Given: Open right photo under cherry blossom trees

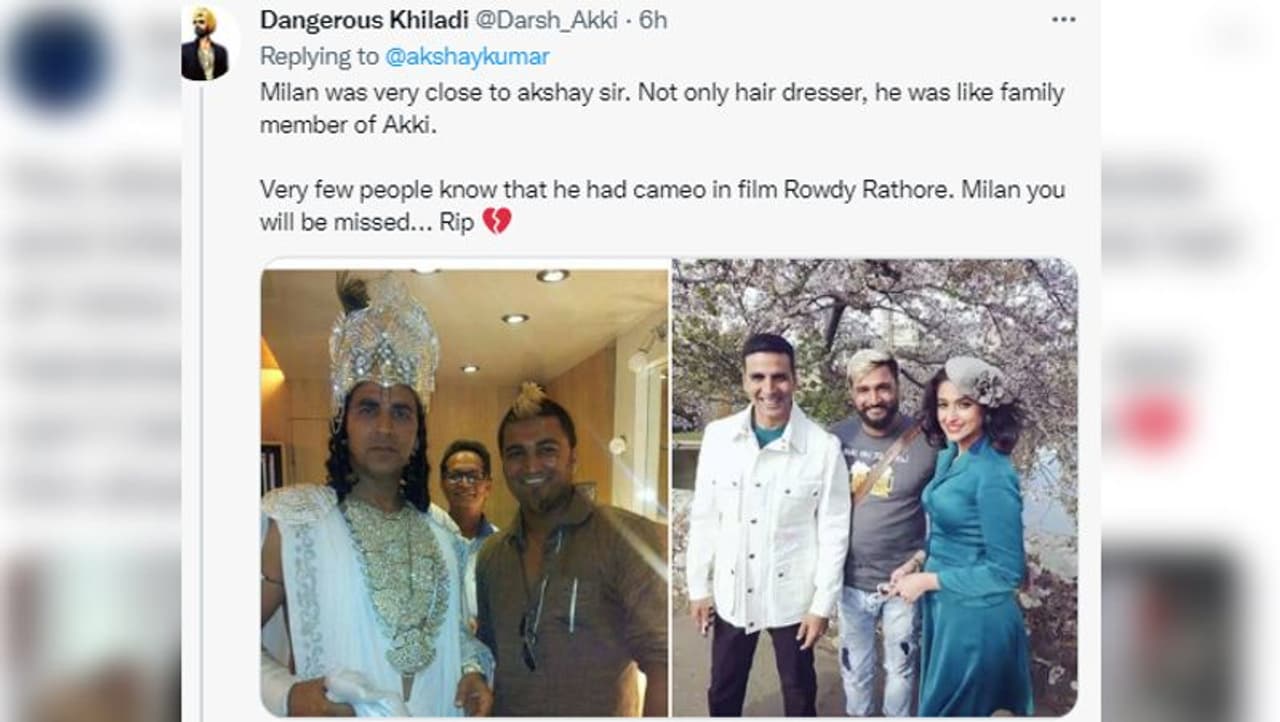Looking at the screenshot, I should point(875,487).
